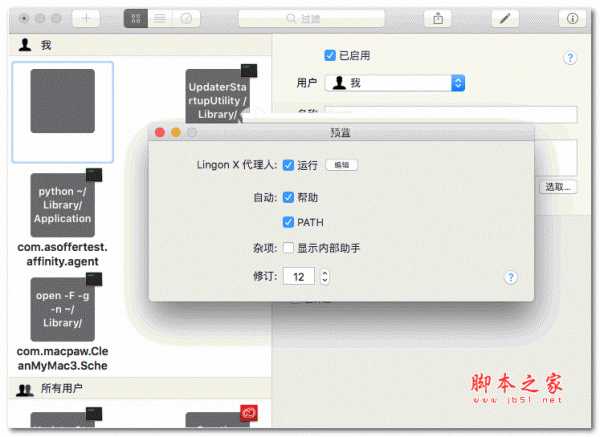Click the 所有用户 section header
This screenshot has height=437, width=600.
[x=140, y=388]
